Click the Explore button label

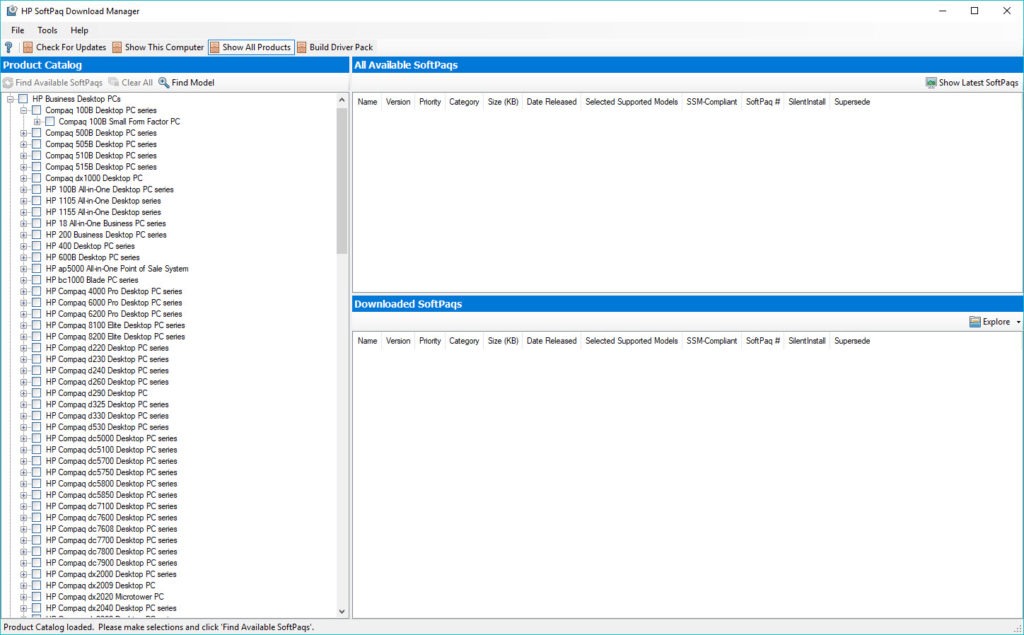(996, 321)
